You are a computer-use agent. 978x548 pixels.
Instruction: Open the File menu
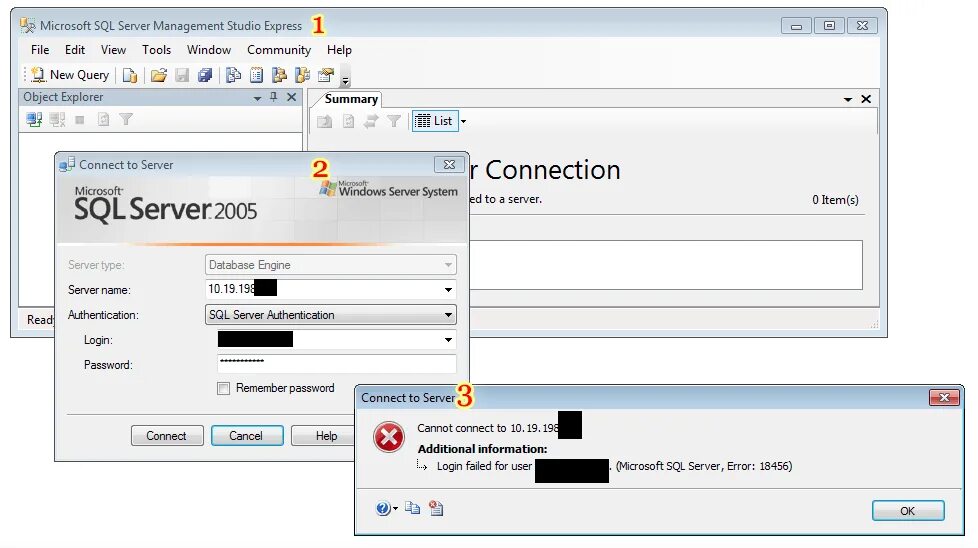40,50
